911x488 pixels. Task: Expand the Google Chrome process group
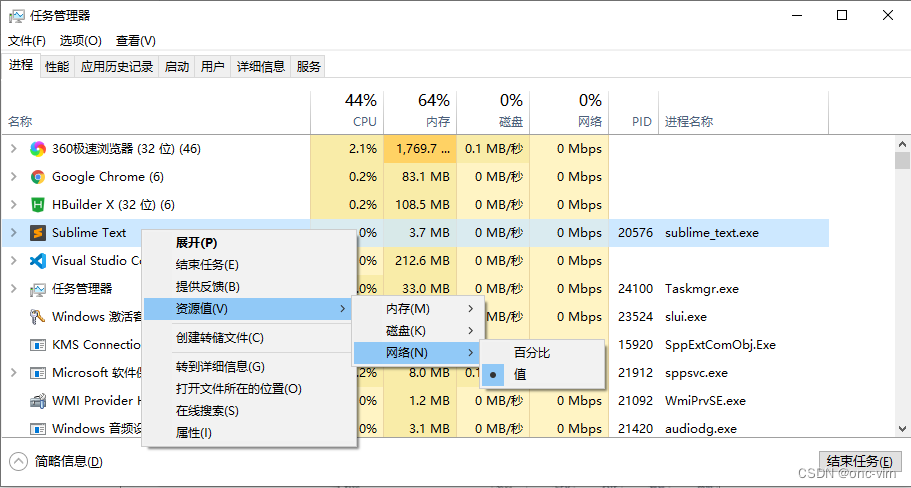(x=13, y=177)
